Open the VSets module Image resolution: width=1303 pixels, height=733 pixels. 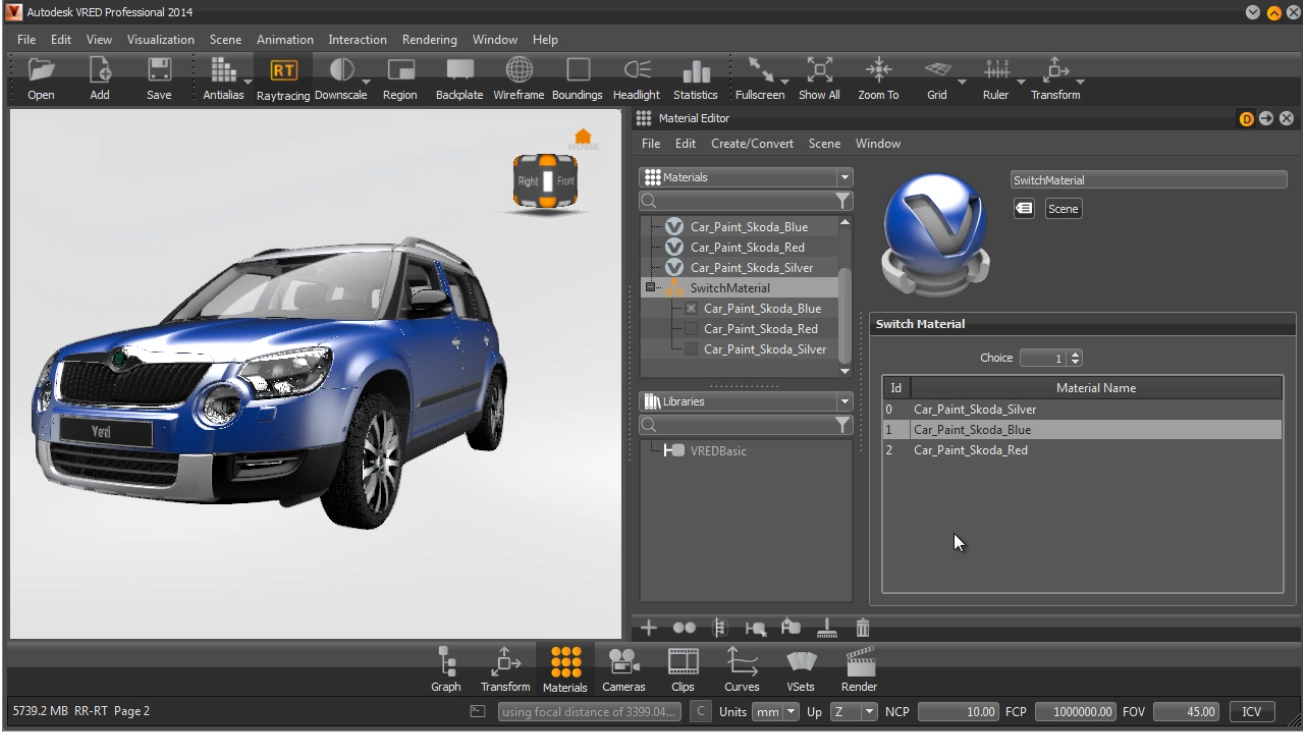[x=800, y=670]
